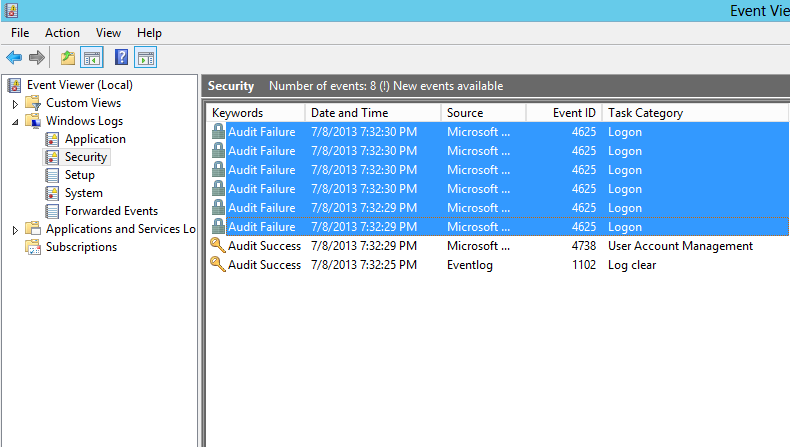The height and width of the screenshot is (447, 790).
Task: Sort by the Source column header
Action: pyautogui.click(x=484, y=113)
